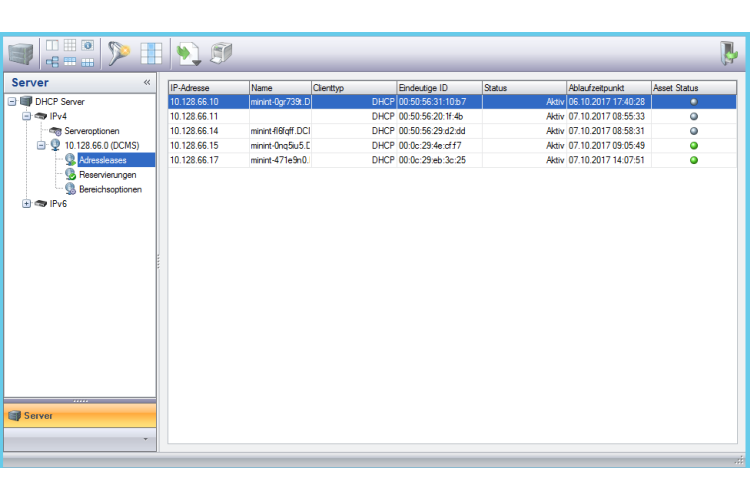Viewport: 750px width, 500px height.
Task: Sort by the Ablaufzeitpunkt column header
Action: click(x=607, y=88)
